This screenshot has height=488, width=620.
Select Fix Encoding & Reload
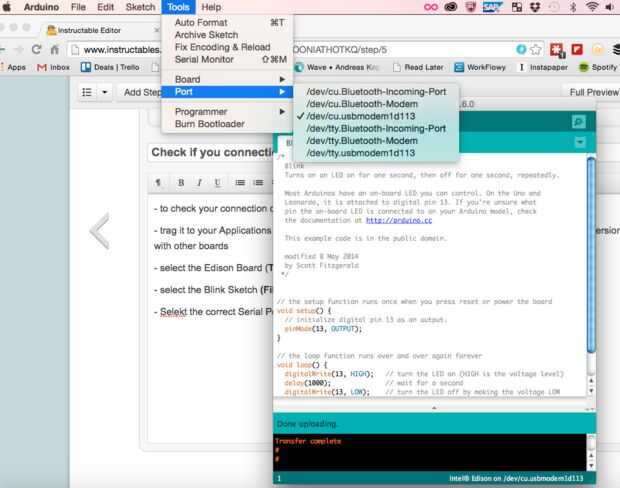tap(227, 47)
